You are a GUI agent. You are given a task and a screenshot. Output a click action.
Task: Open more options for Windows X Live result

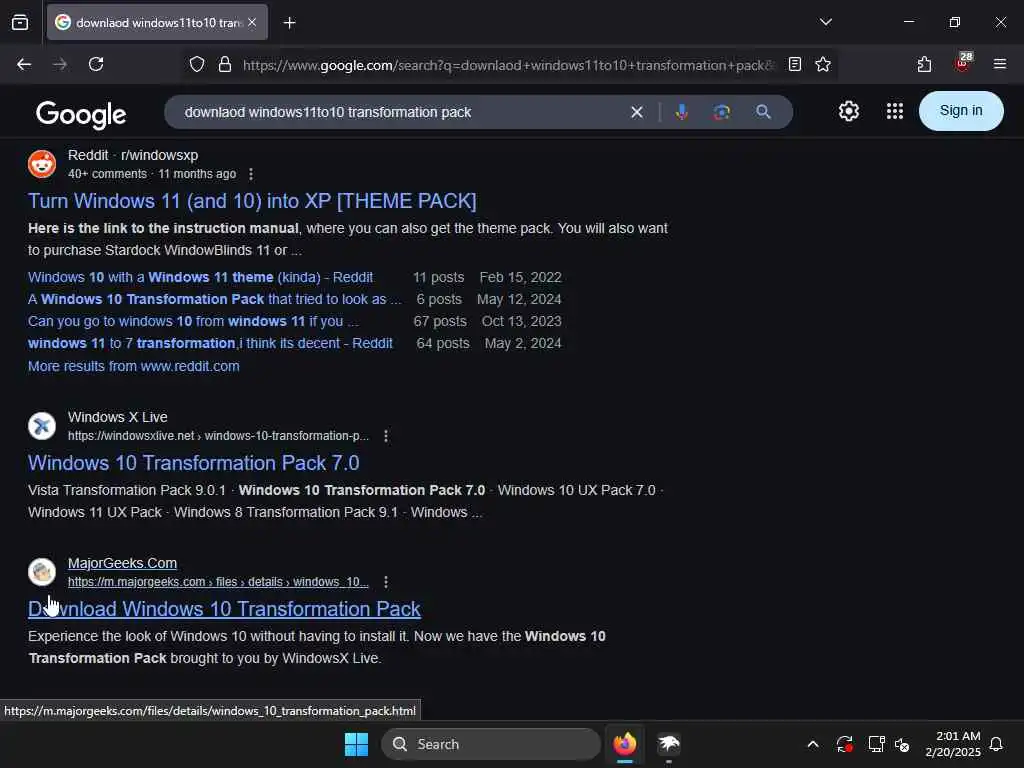pos(386,436)
